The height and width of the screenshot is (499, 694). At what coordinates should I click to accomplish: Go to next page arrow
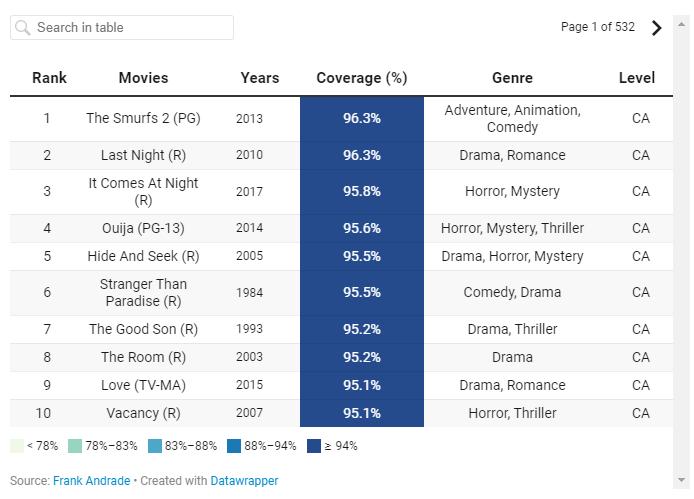(x=657, y=28)
